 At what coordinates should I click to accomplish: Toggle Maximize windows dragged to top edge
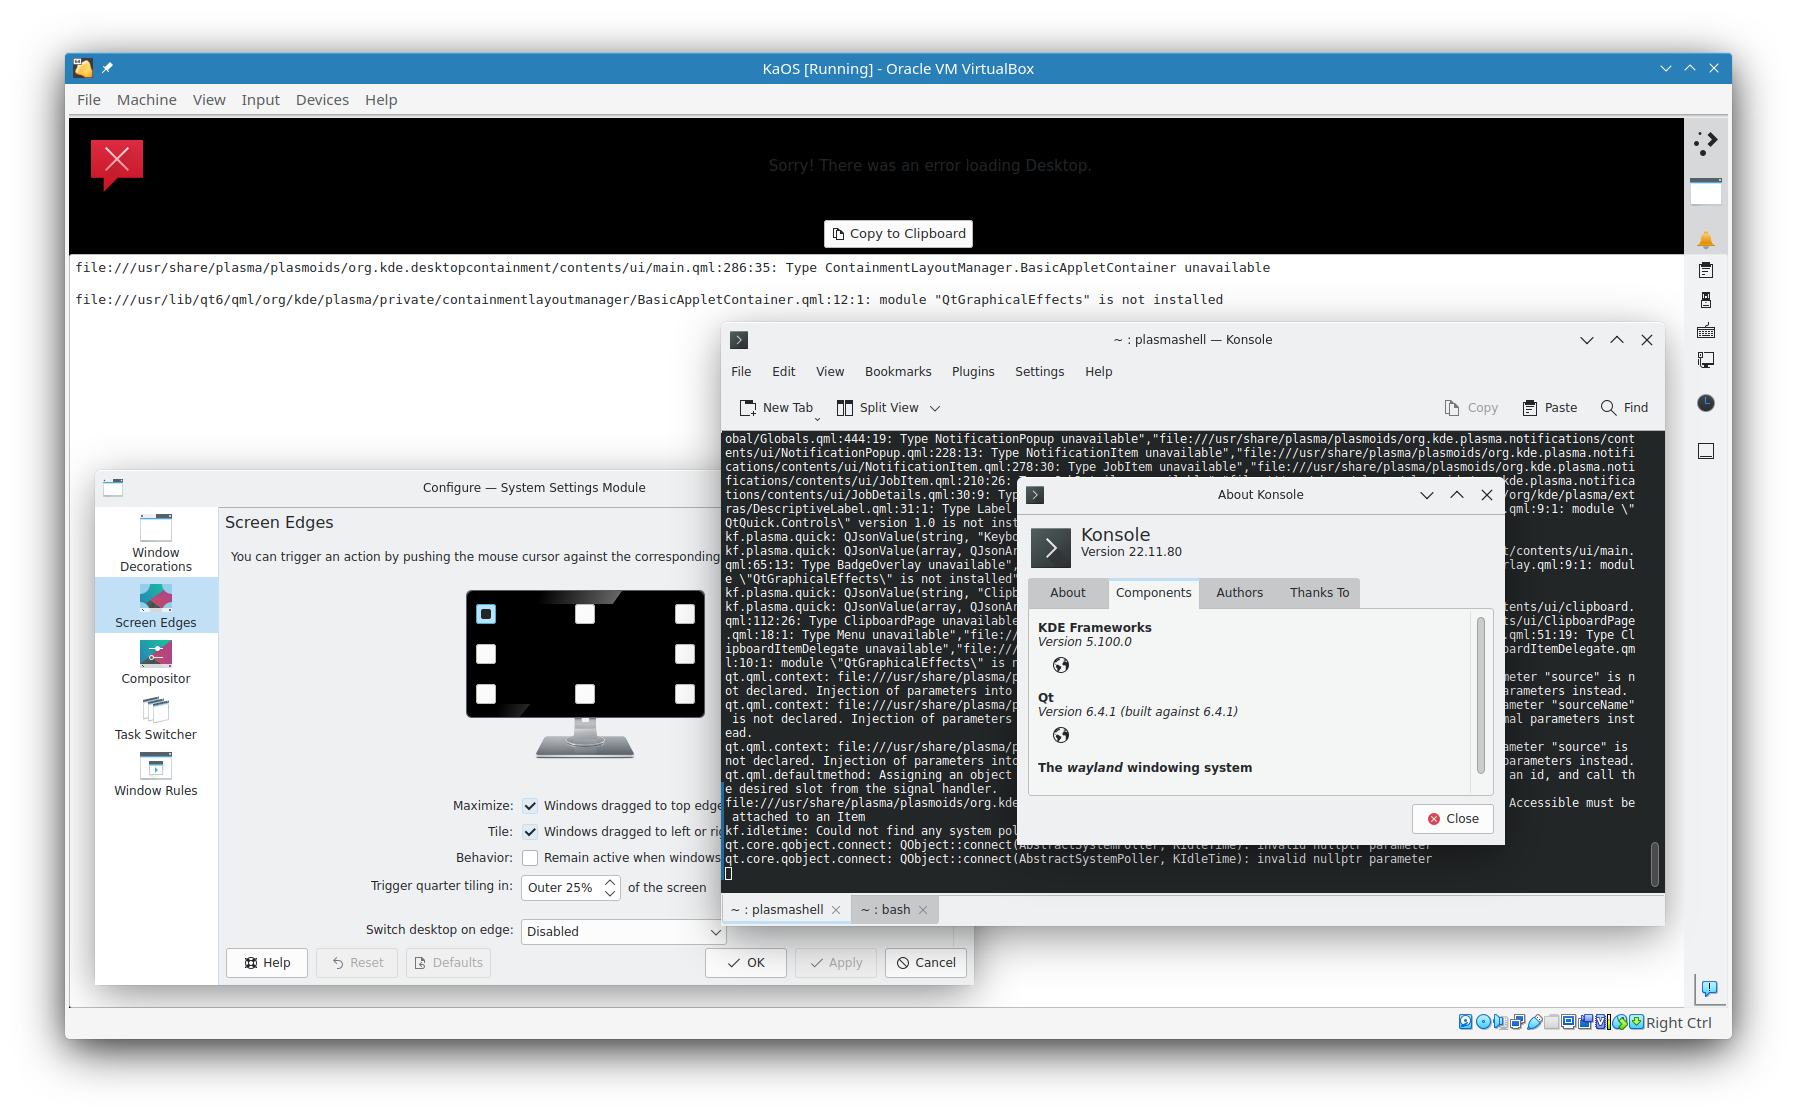(530, 806)
